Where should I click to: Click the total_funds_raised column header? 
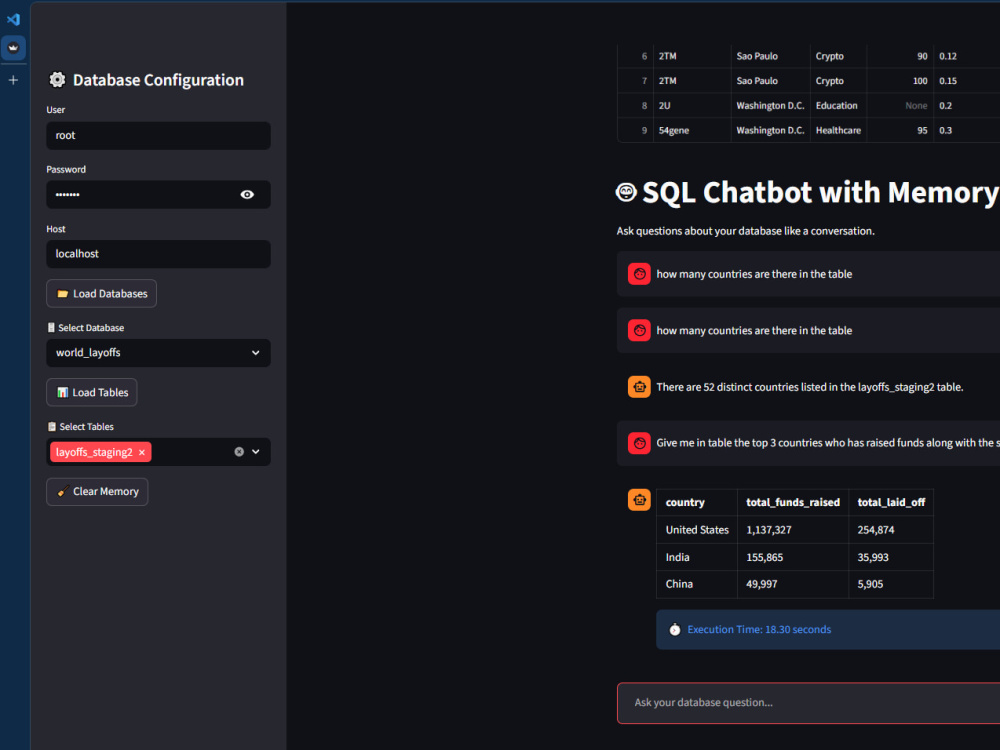793,503
